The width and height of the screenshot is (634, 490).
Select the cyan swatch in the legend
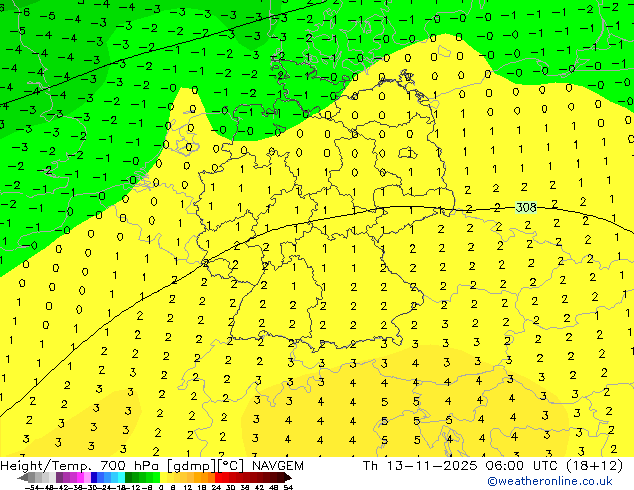[121, 478]
